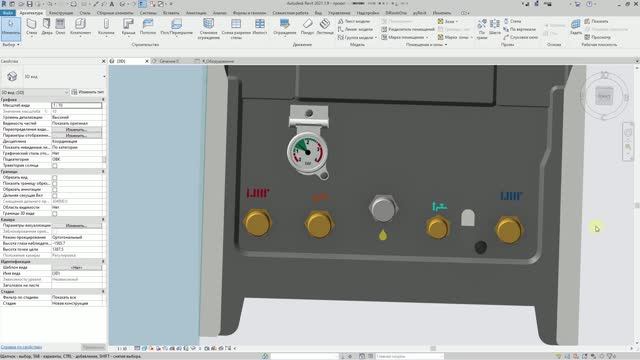
Task: Select the Door (Дверь) tool
Action: click(47, 27)
